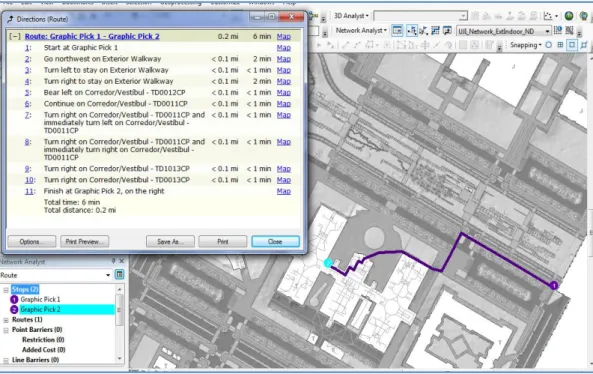593x374 pixels.
Task: Click the ArcGlobe launch icon
Action: 569,16
